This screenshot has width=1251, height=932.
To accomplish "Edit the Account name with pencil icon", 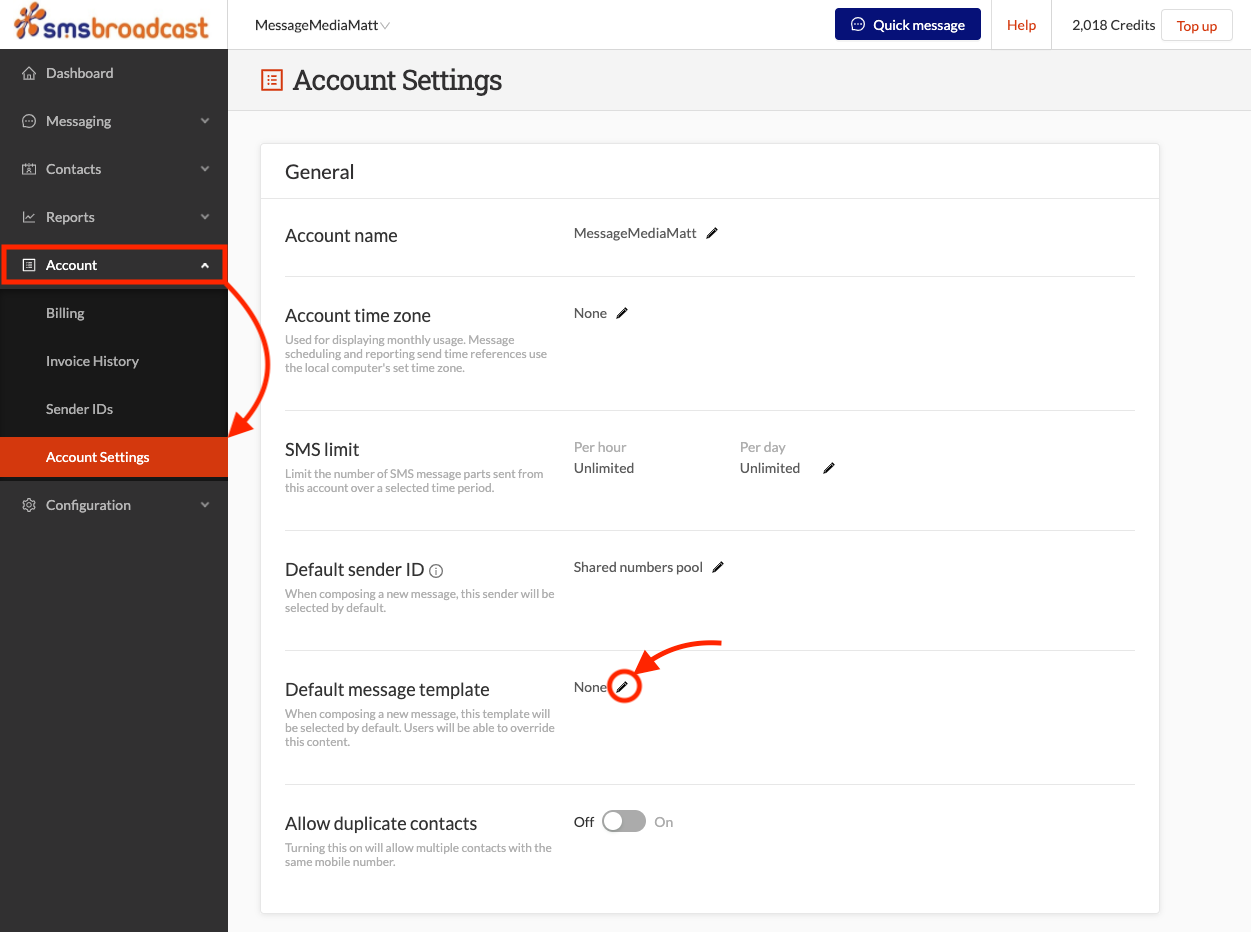I will pos(712,233).
